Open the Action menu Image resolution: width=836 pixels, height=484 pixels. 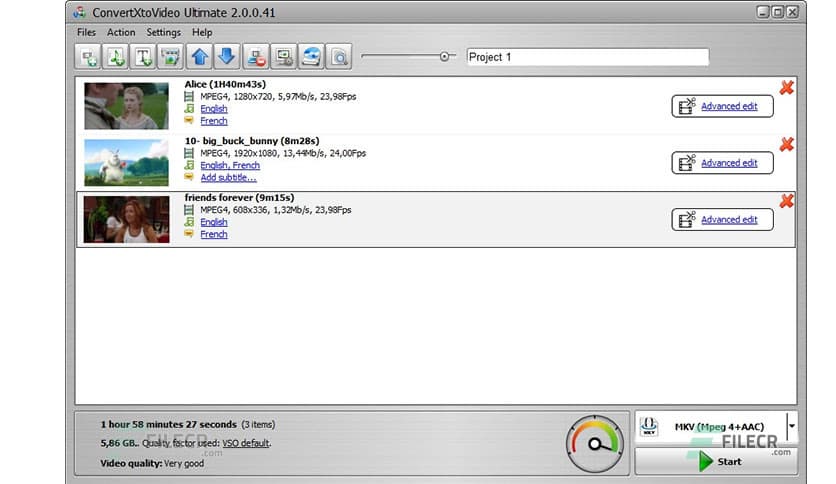[x=121, y=33]
